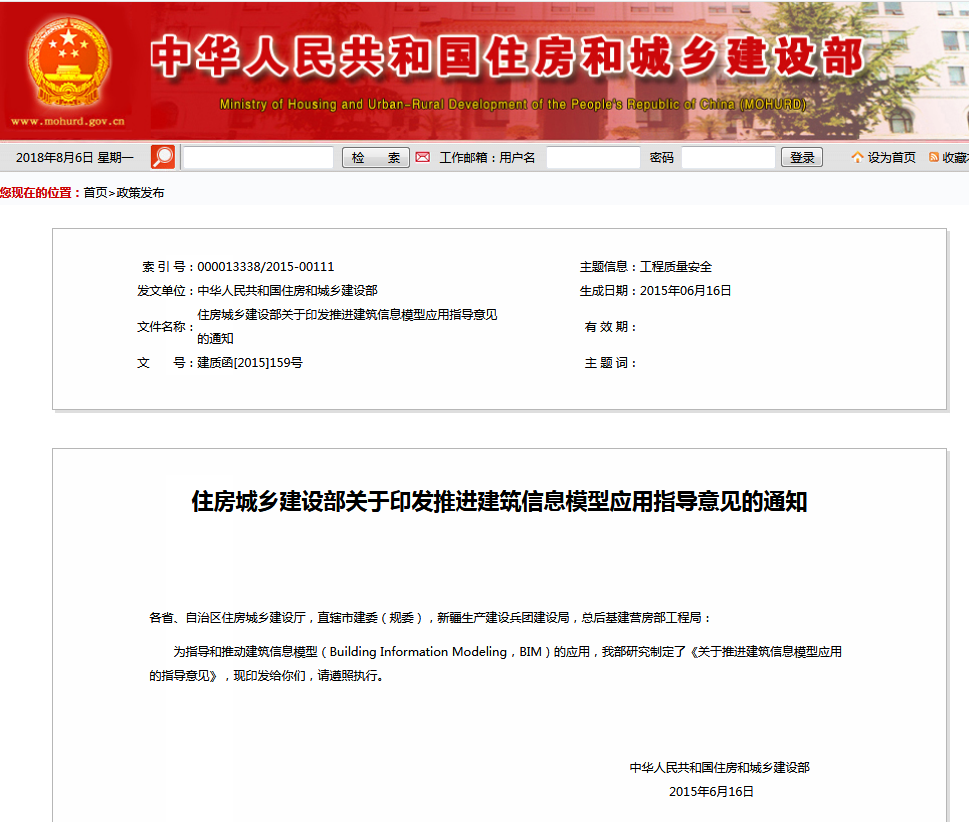This screenshot has height=822, width=969.
Task: Click document number 建质函[2015]159号
Action: pyautogui.click(x=250, y=363)
